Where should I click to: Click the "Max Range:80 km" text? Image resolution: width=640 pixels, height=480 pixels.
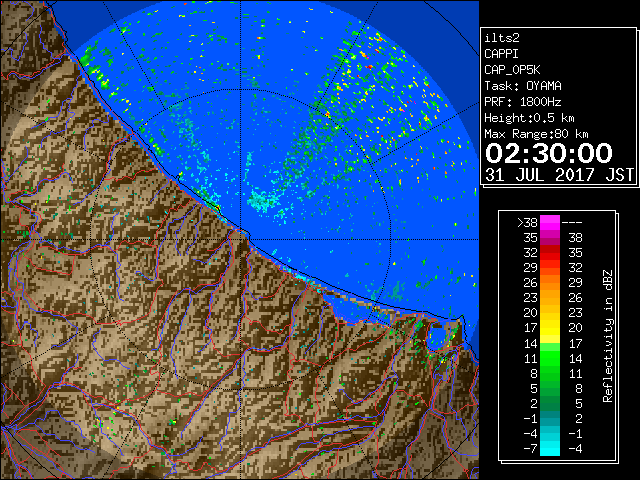(x=536, y=134)
